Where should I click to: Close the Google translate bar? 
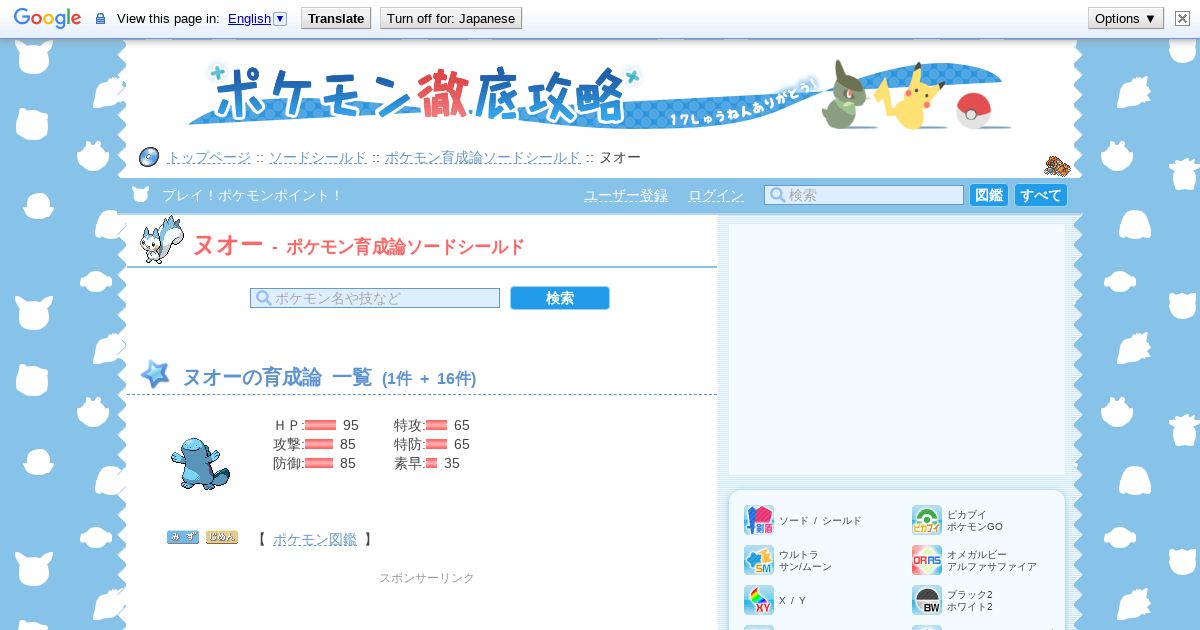[1182, 18]
